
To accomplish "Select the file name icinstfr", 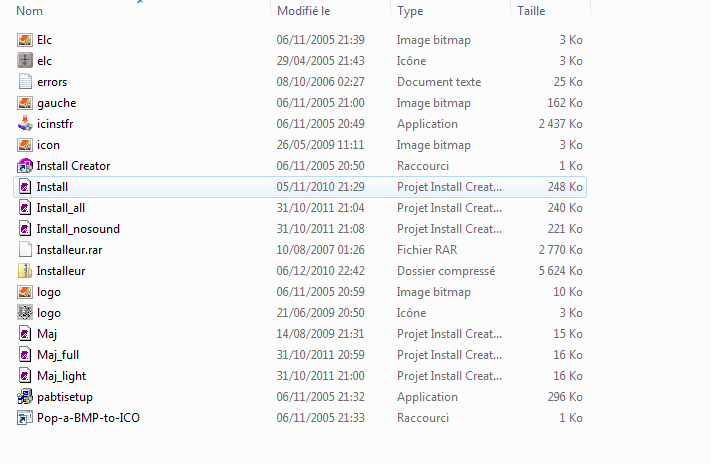I will (x=55, y=124).
